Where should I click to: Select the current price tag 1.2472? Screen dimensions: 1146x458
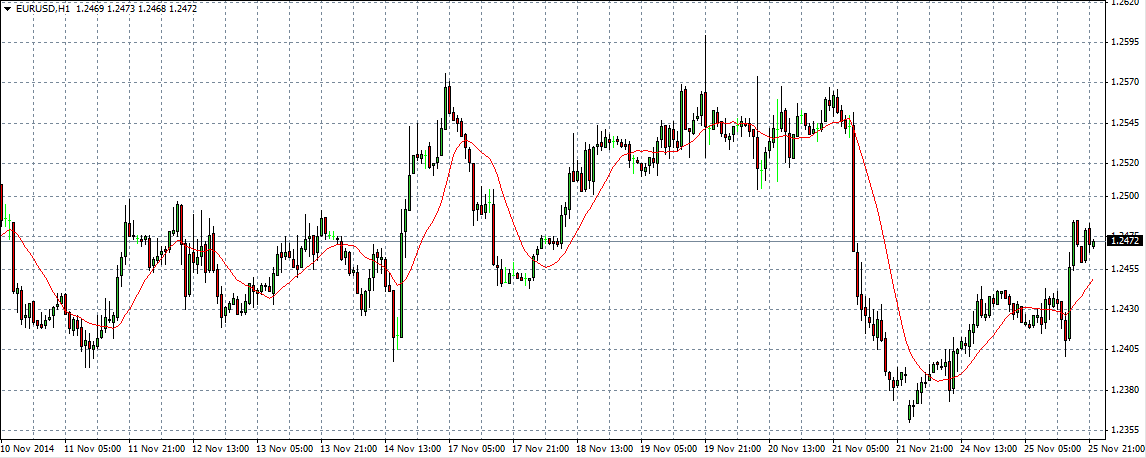(x=1125, y=241)
